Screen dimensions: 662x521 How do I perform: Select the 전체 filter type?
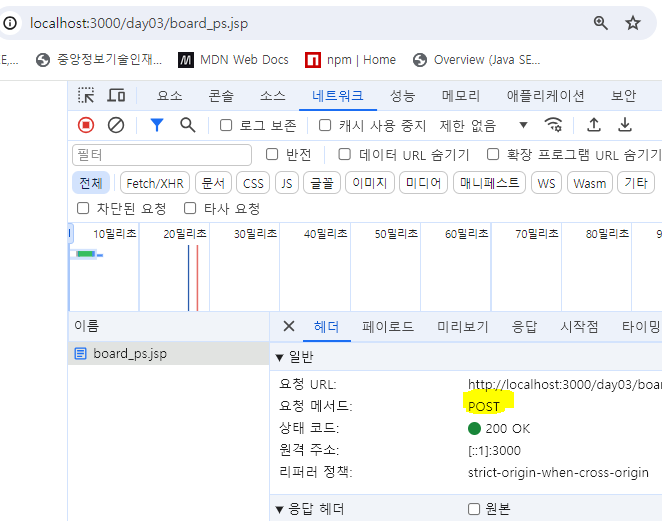click(x=91, y=183)
